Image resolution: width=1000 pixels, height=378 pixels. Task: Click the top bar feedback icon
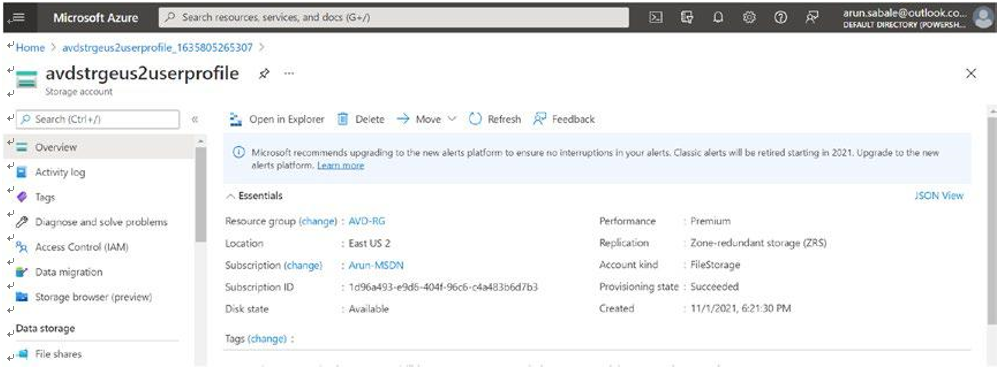(811, 17)
